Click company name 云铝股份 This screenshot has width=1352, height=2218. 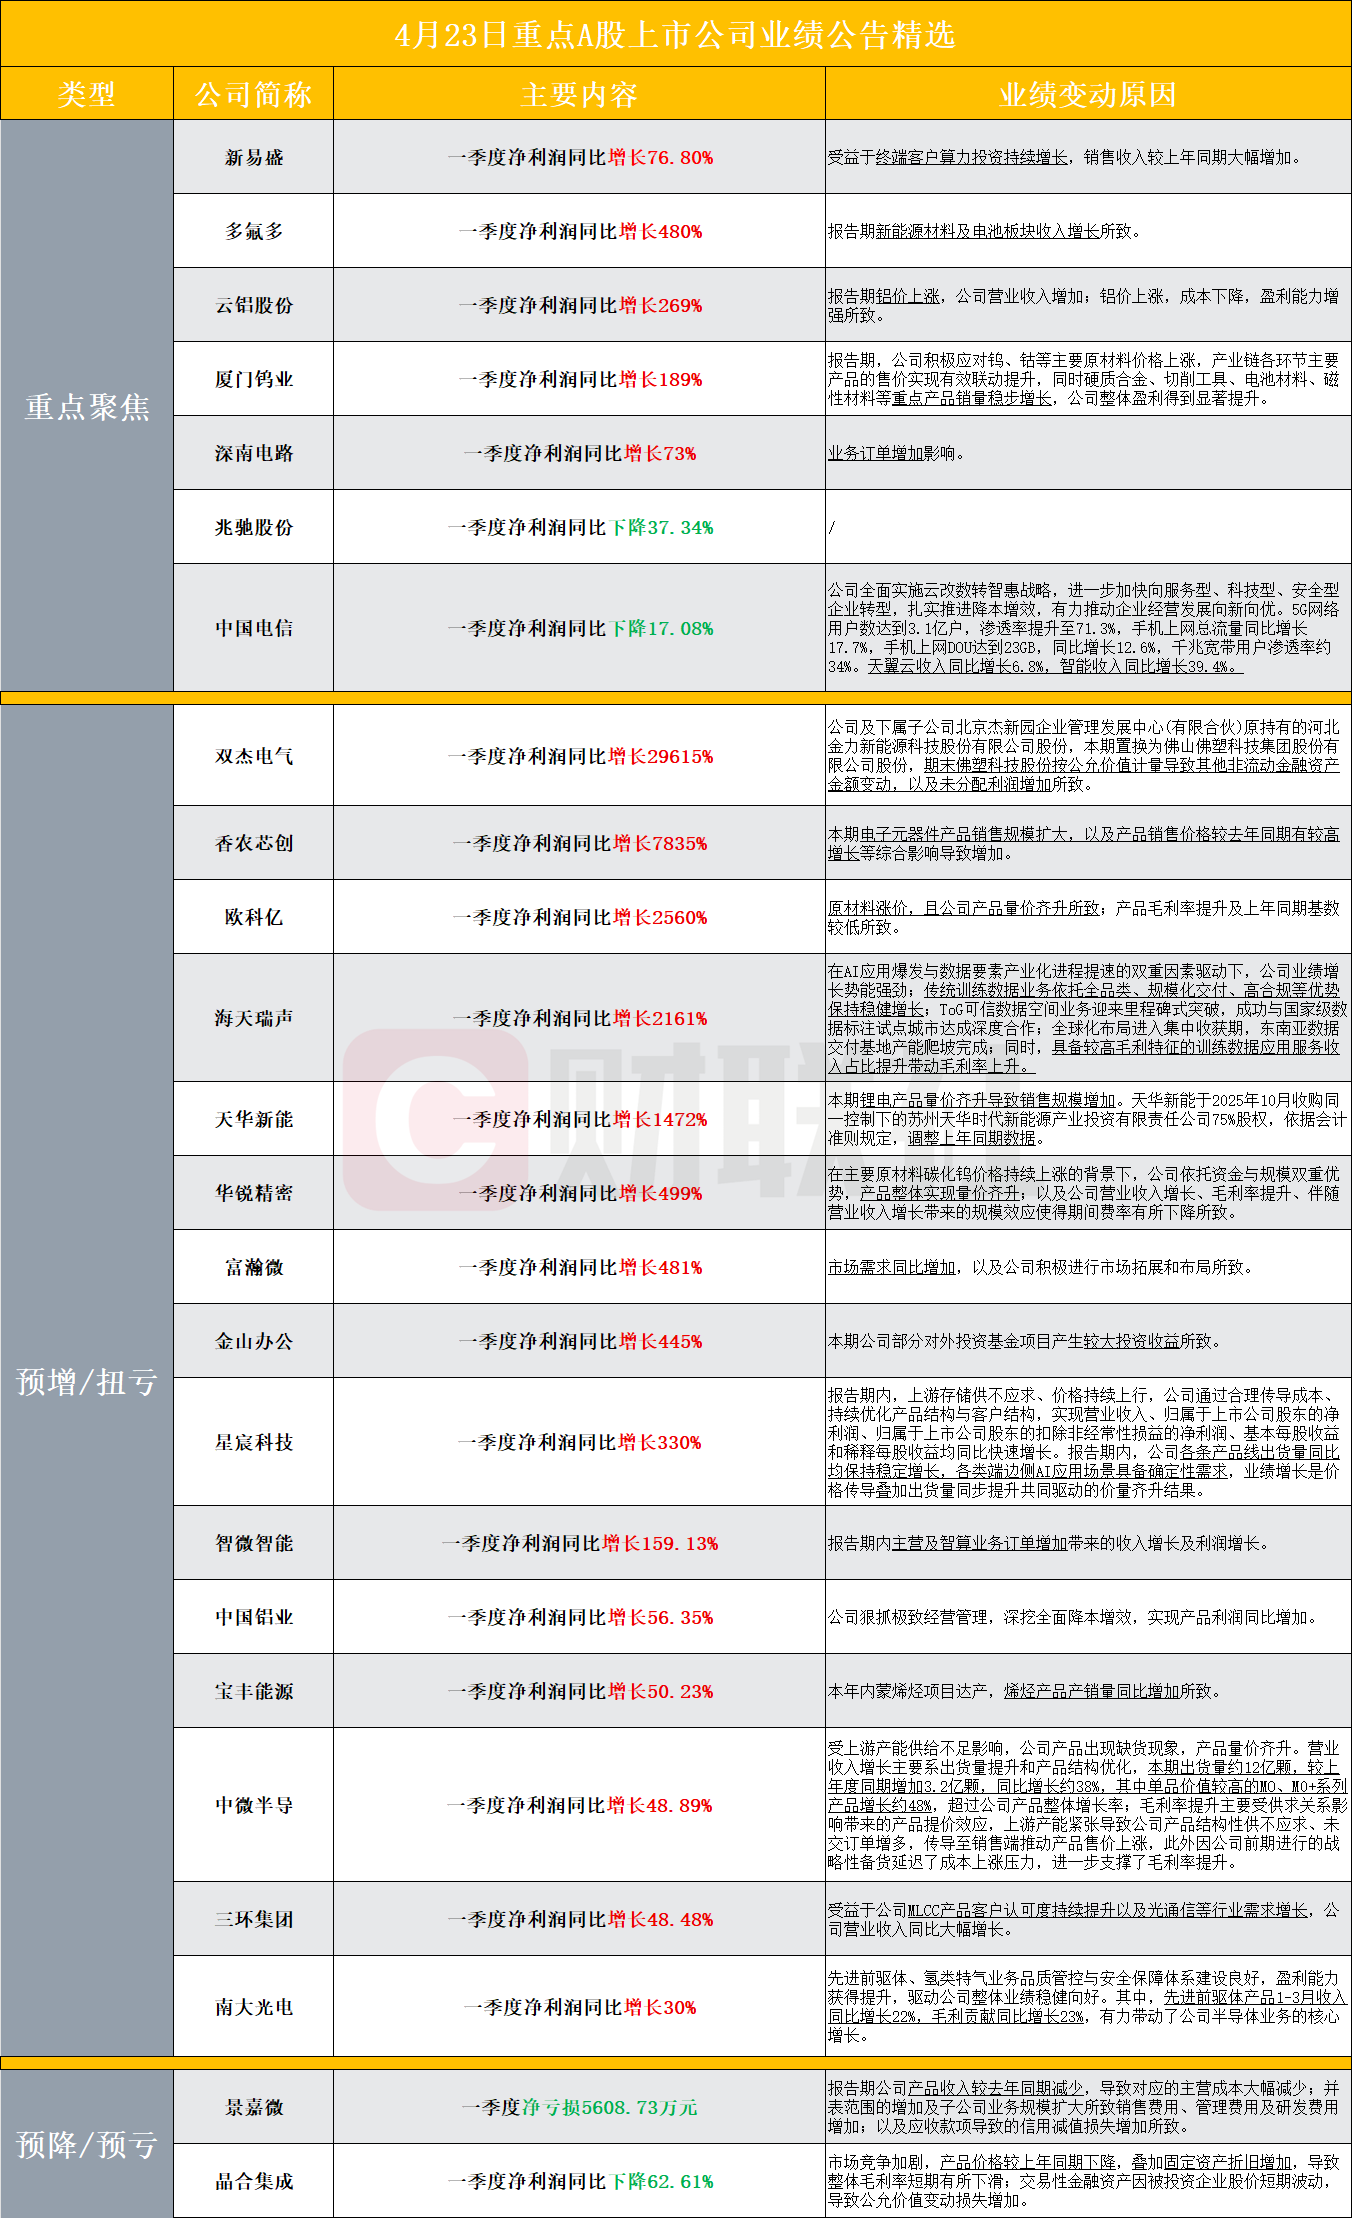click(x=254, y=305)
